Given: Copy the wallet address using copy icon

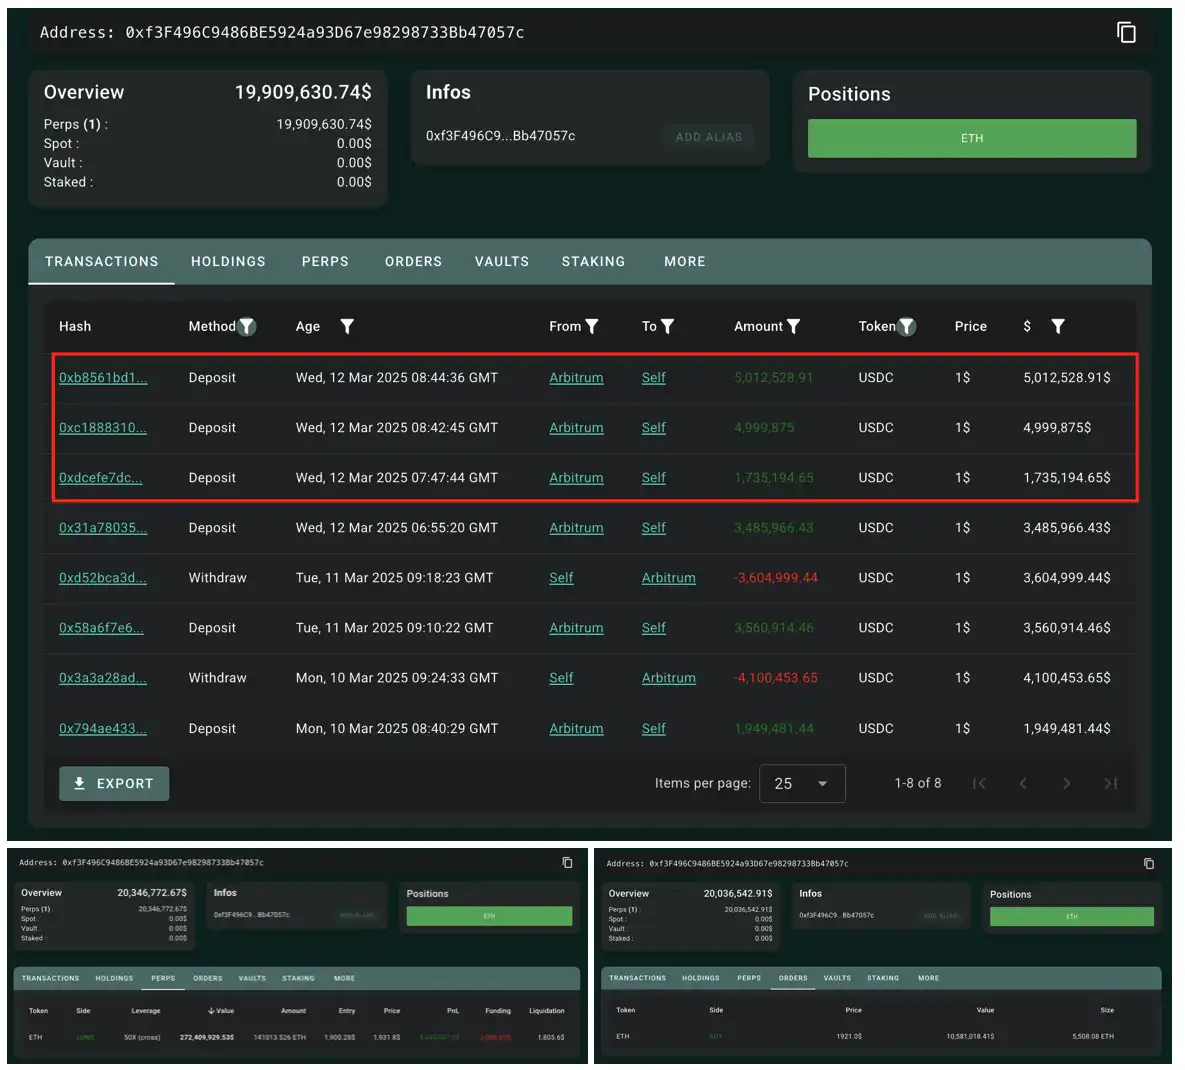Looking at the screenshot, I should 1126,33.
